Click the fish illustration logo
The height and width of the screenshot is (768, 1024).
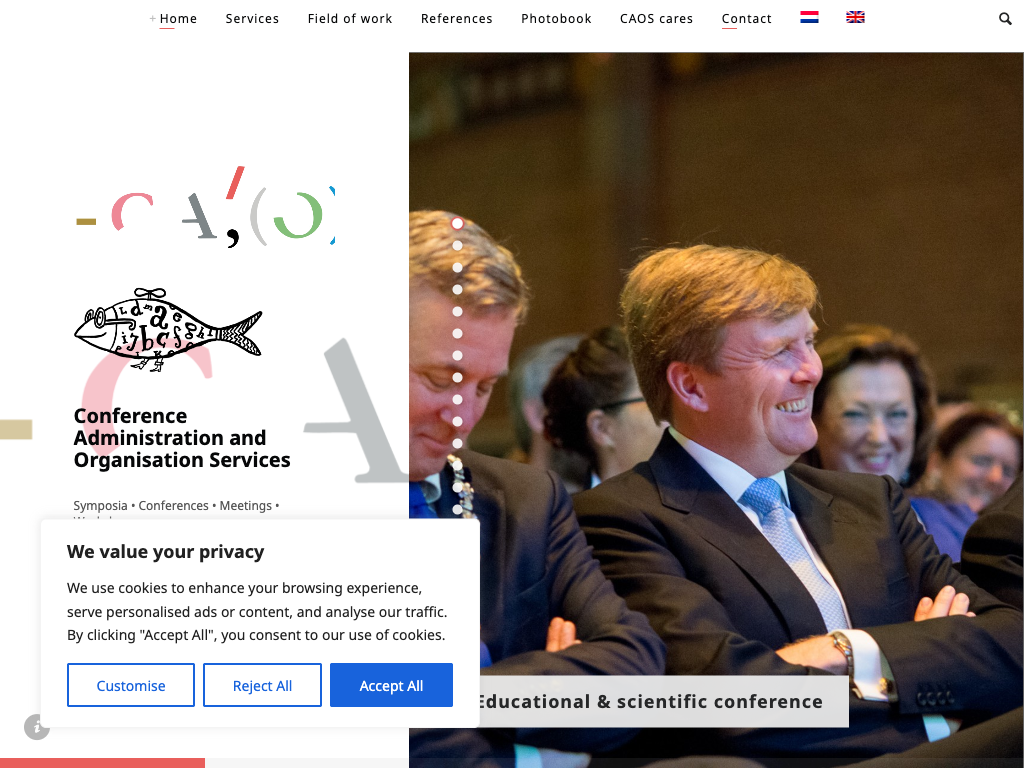(168, 330)
